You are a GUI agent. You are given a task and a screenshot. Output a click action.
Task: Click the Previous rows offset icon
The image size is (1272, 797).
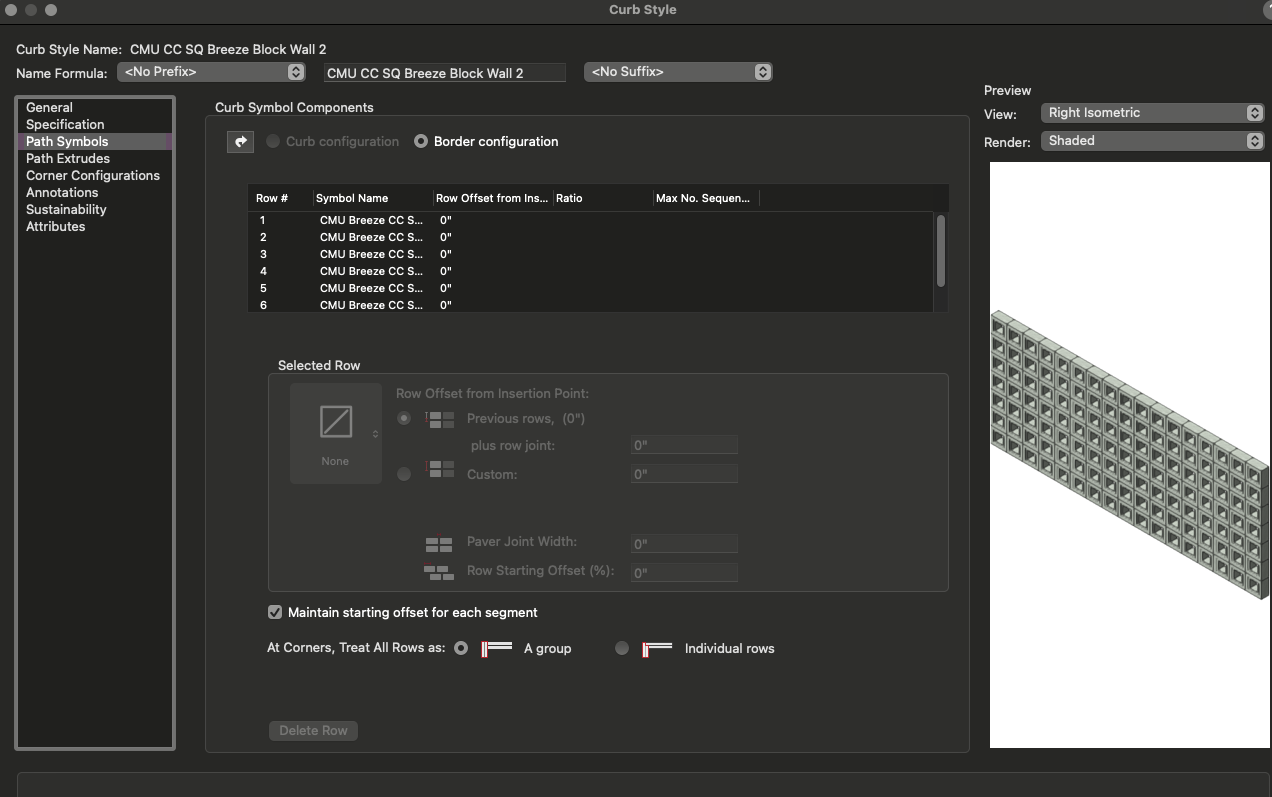coord(440,419)
